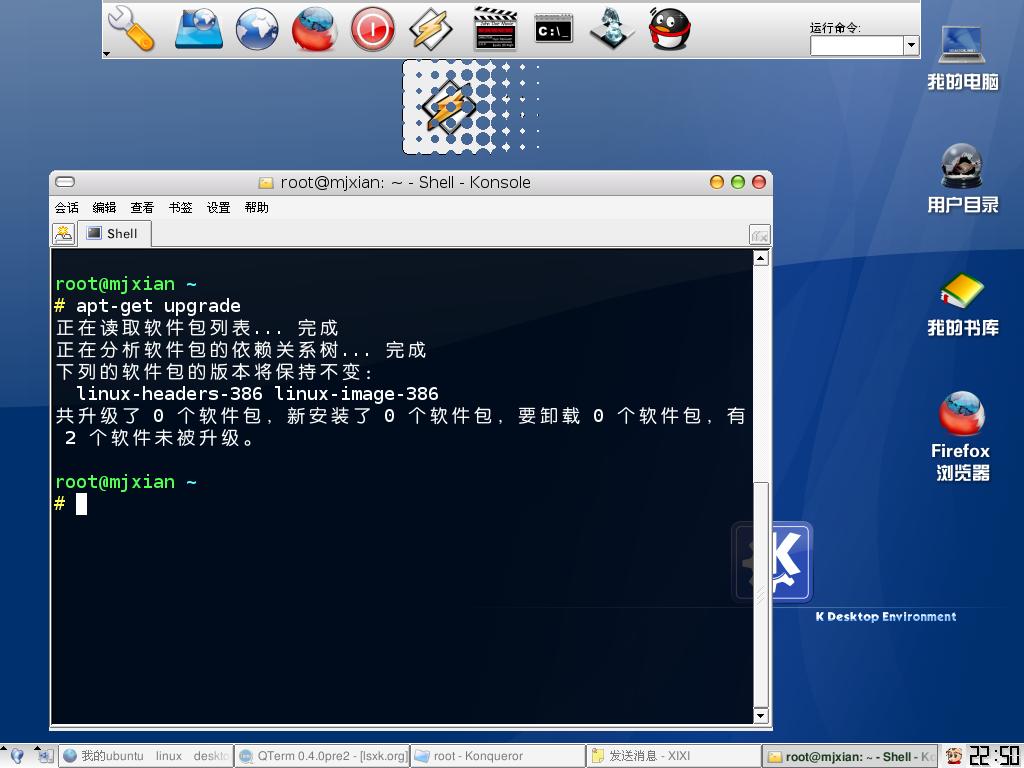Switch to root - Konqueror taskbar entry
This screenshot has width=1024, height=768.
498,756
